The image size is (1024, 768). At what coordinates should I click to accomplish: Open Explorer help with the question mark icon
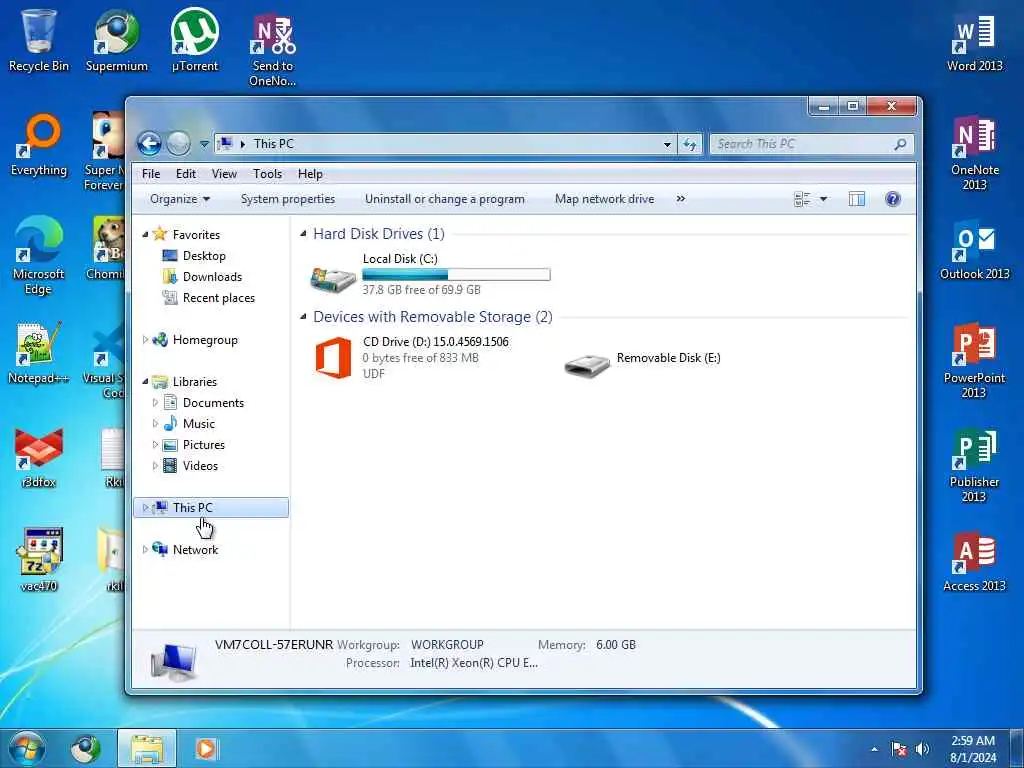point(893,199)
